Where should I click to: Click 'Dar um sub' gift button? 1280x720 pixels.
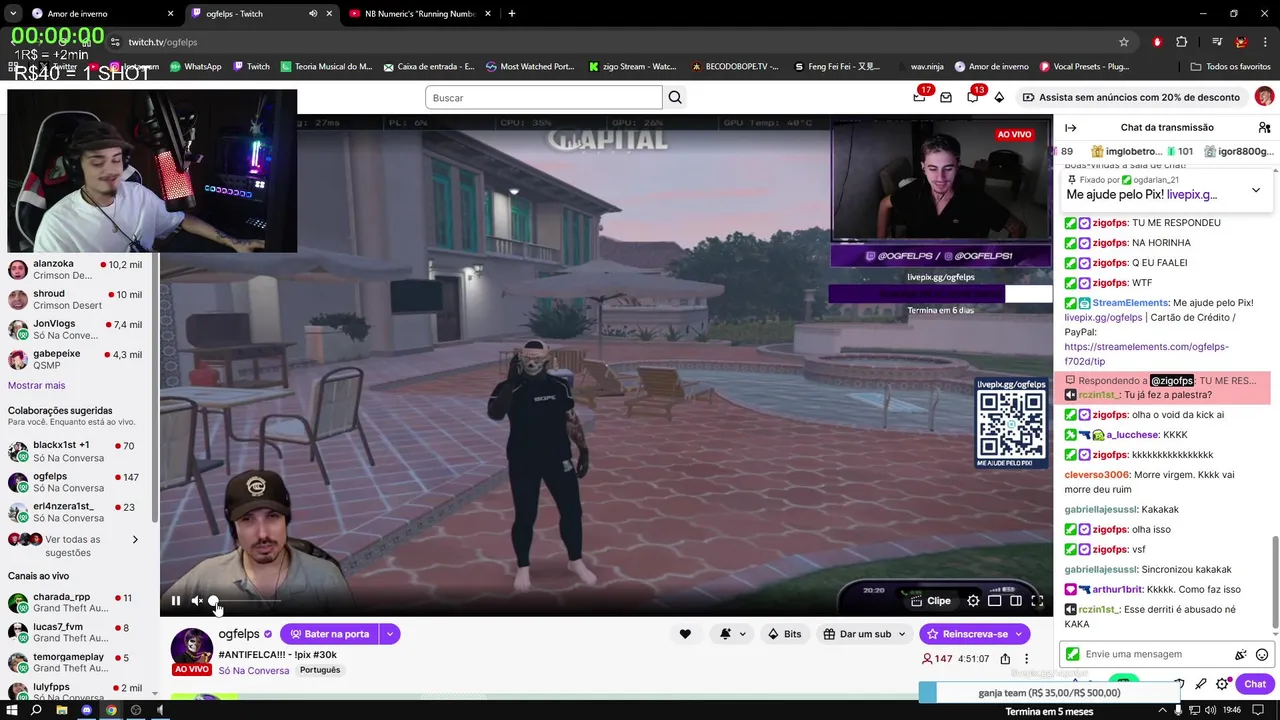pyautogui.click(x=865, y=634)
